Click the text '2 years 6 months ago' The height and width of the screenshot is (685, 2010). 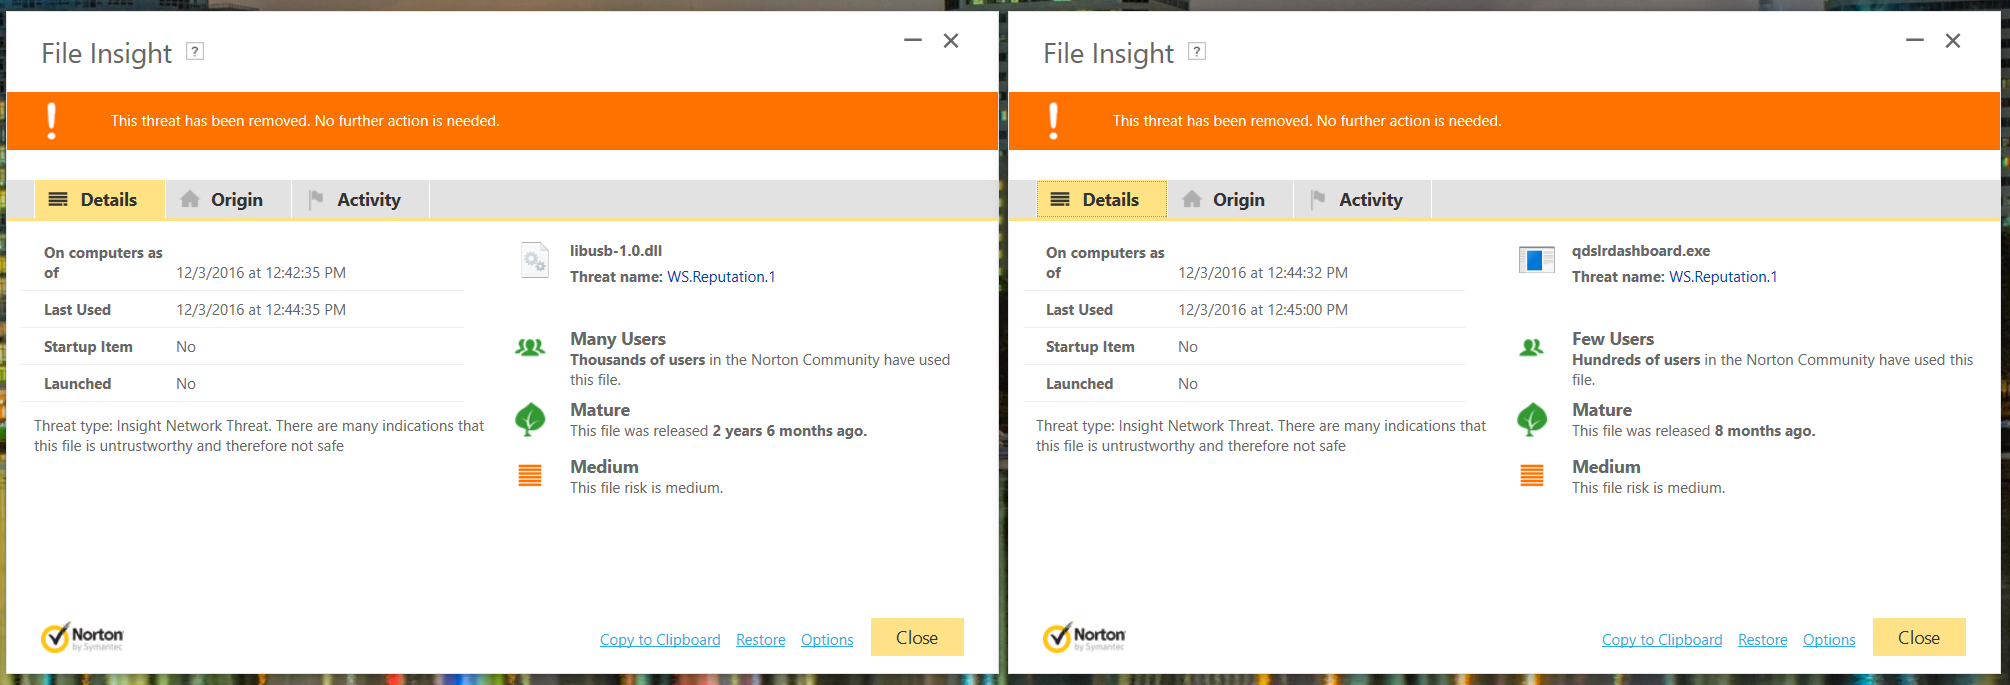coord(788,431)
